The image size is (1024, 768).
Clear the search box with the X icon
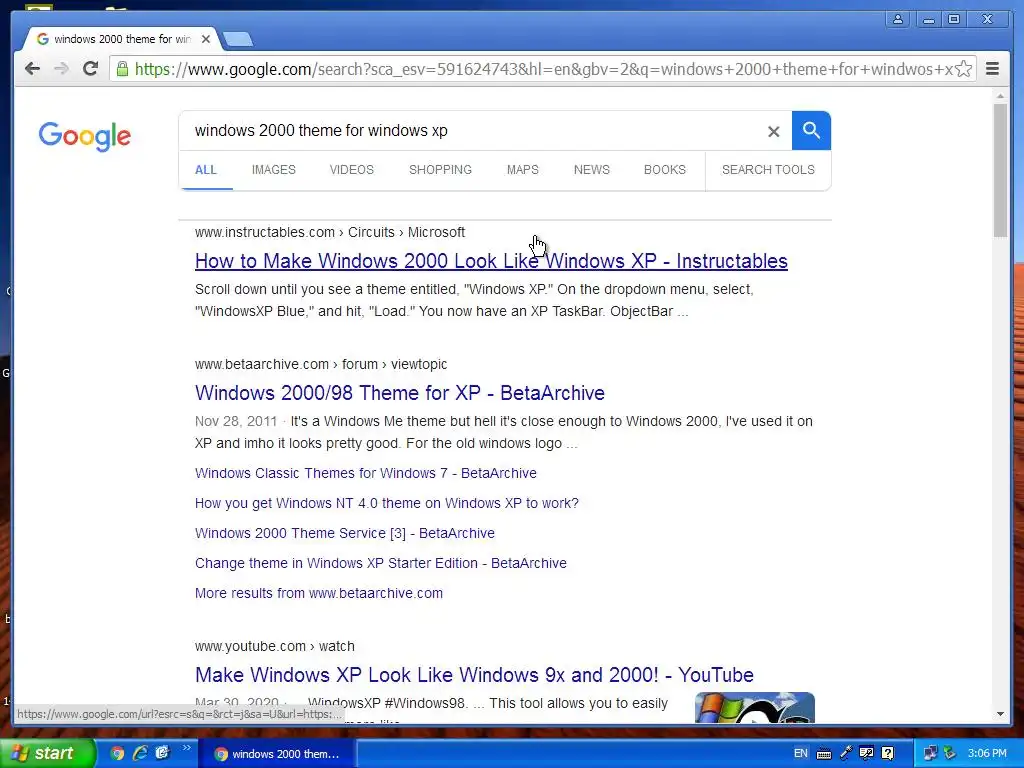[773, 131]
